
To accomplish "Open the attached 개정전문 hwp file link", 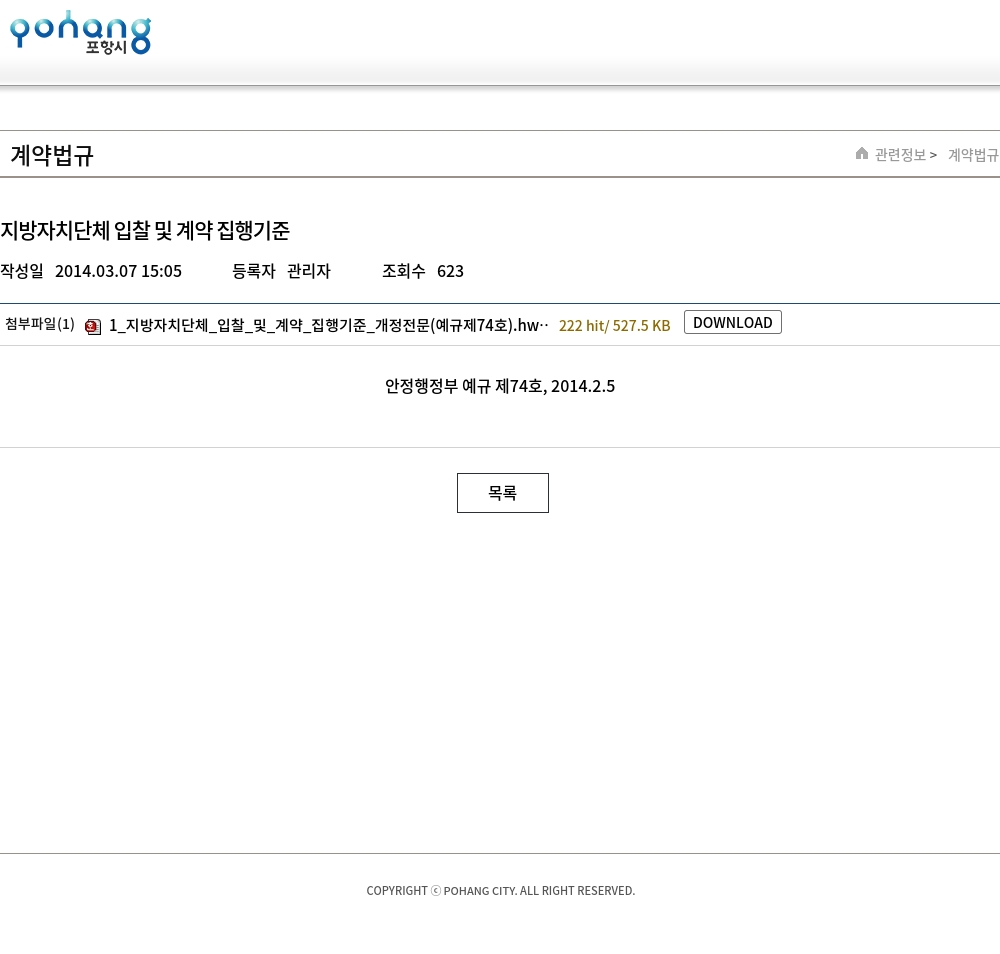I will (x=328, y=325).
